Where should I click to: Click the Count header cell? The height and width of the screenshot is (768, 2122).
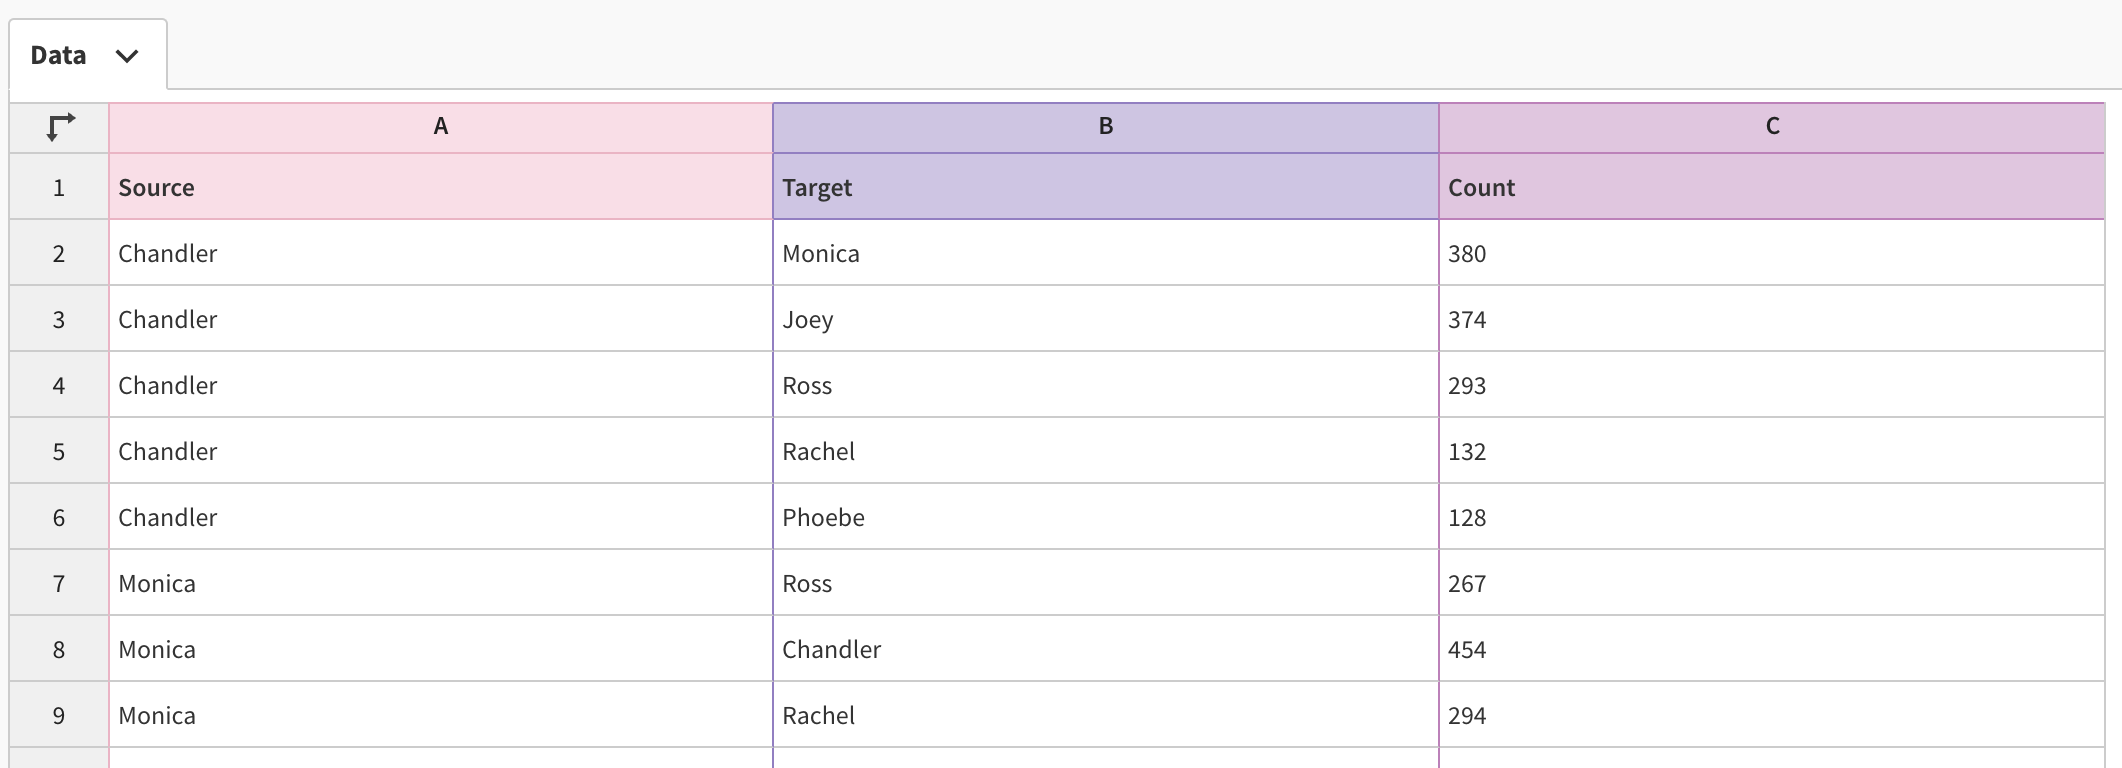click(1771, 188)
